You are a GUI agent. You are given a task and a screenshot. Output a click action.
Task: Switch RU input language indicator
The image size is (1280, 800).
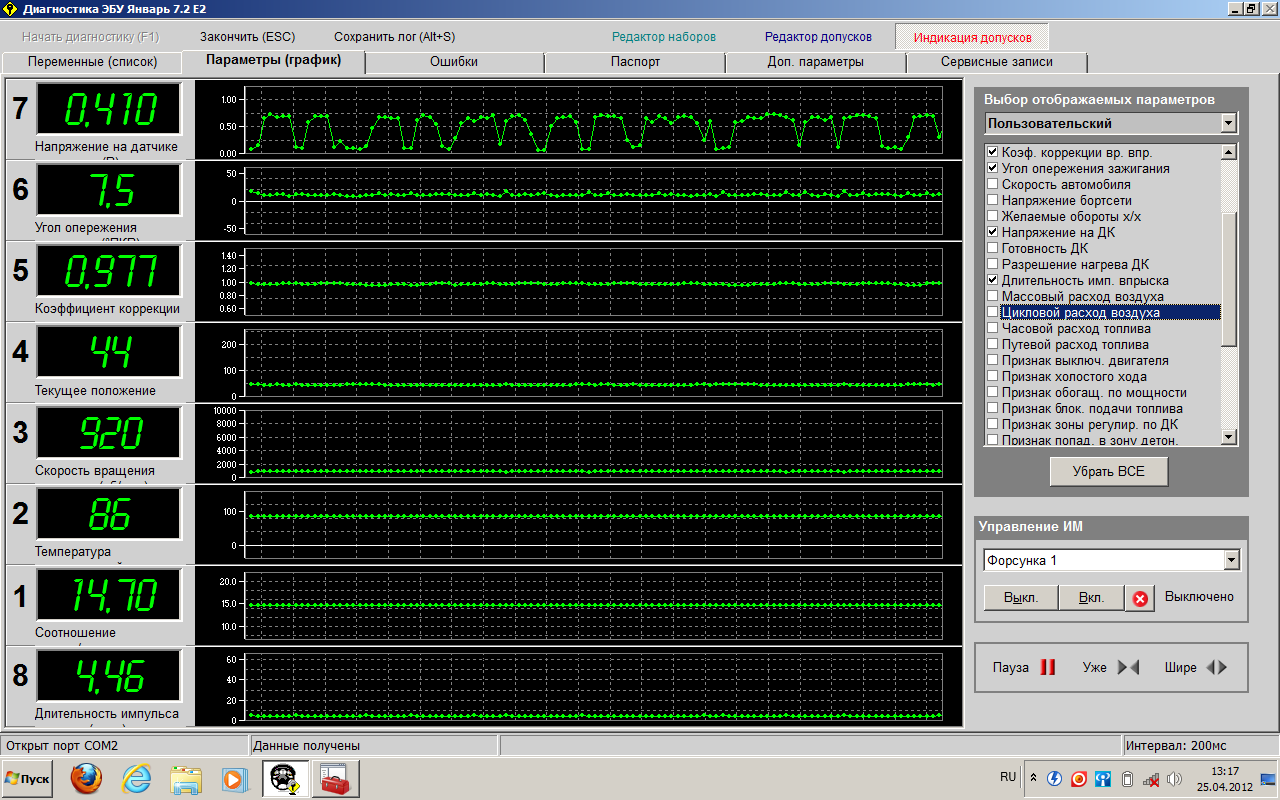click(x=1008, y=777)
